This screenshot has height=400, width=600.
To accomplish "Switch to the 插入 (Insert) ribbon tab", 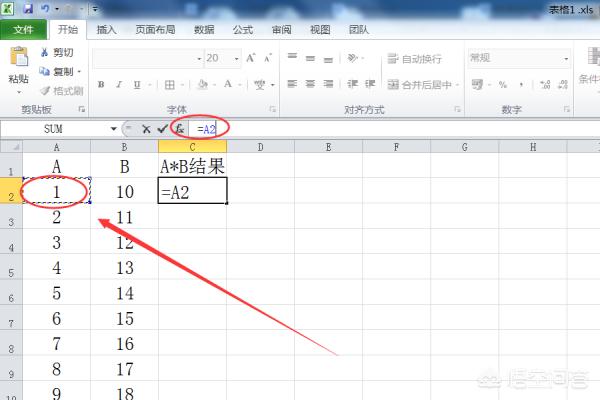I will (x=106, y=30).
